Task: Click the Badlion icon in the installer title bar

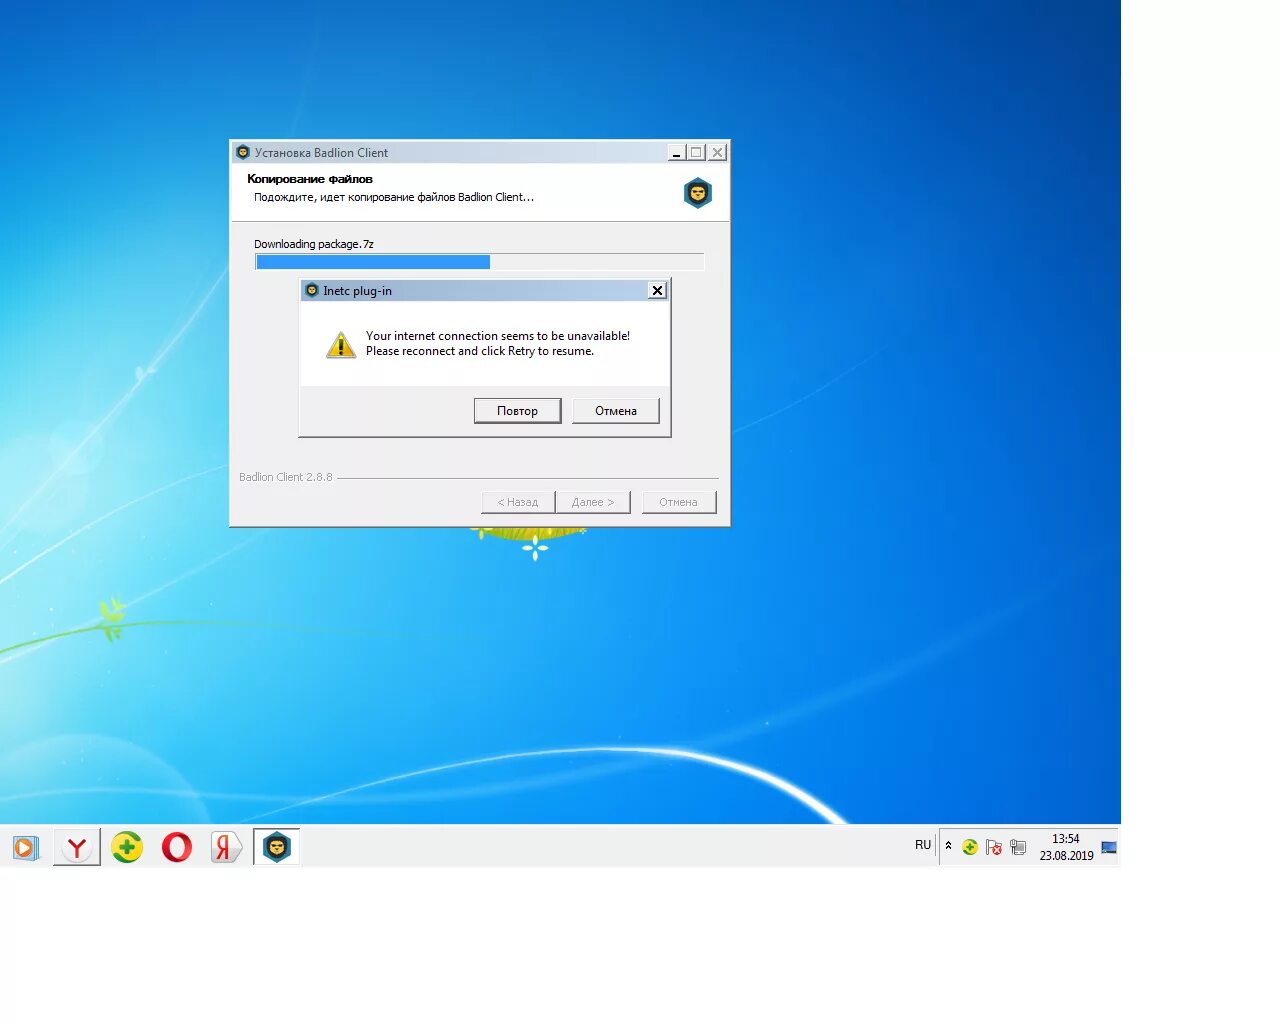Action: (x=242, y=153)
